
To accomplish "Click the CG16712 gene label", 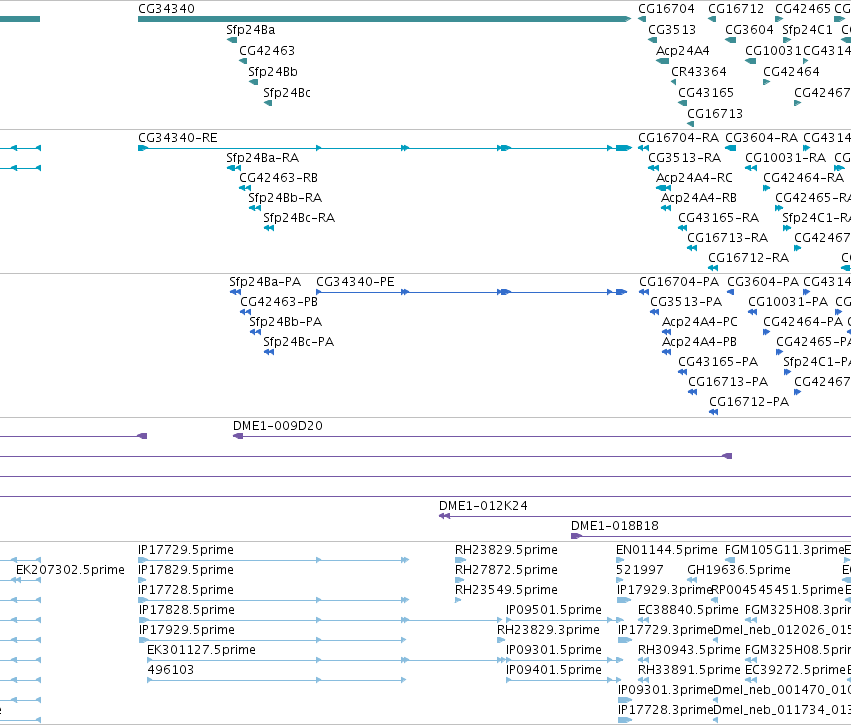I will pyautogui.click(x=735, y=9).
